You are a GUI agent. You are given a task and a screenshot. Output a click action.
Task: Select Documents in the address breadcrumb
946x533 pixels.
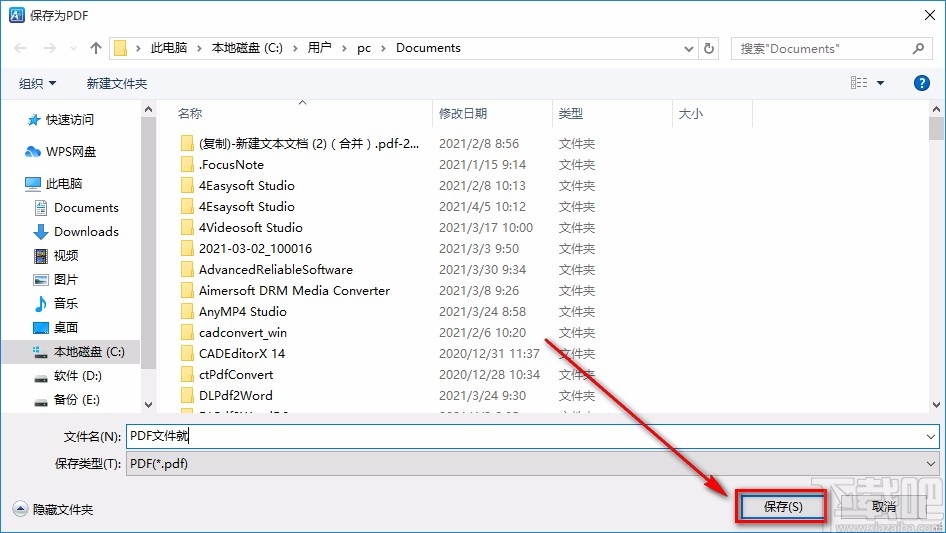pyautogui.click(x=428, y=48)
